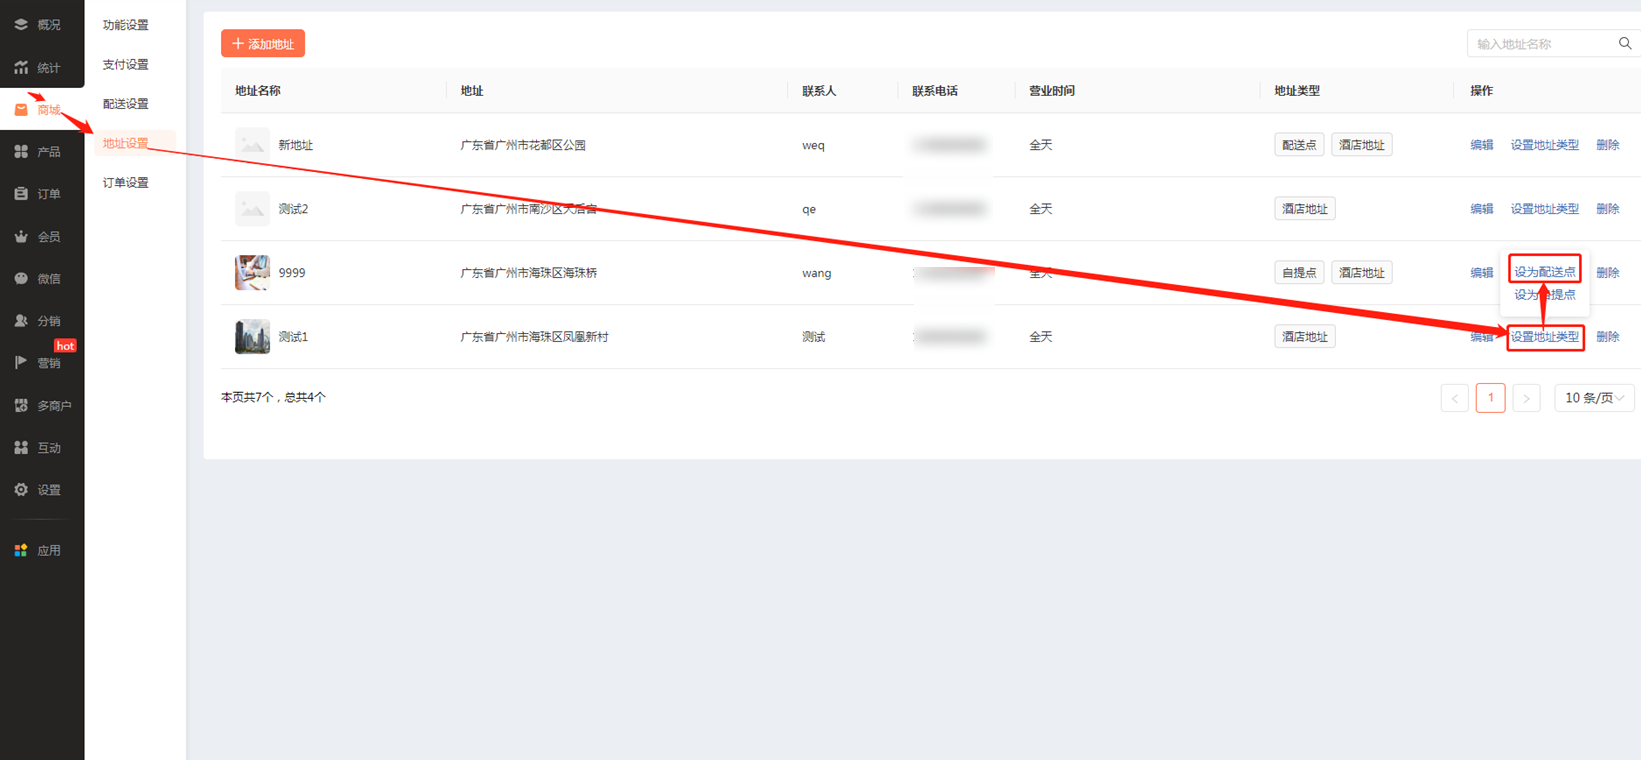Delete the 新地址 row
1641x760 pixels.
(x=1608, y=145)
